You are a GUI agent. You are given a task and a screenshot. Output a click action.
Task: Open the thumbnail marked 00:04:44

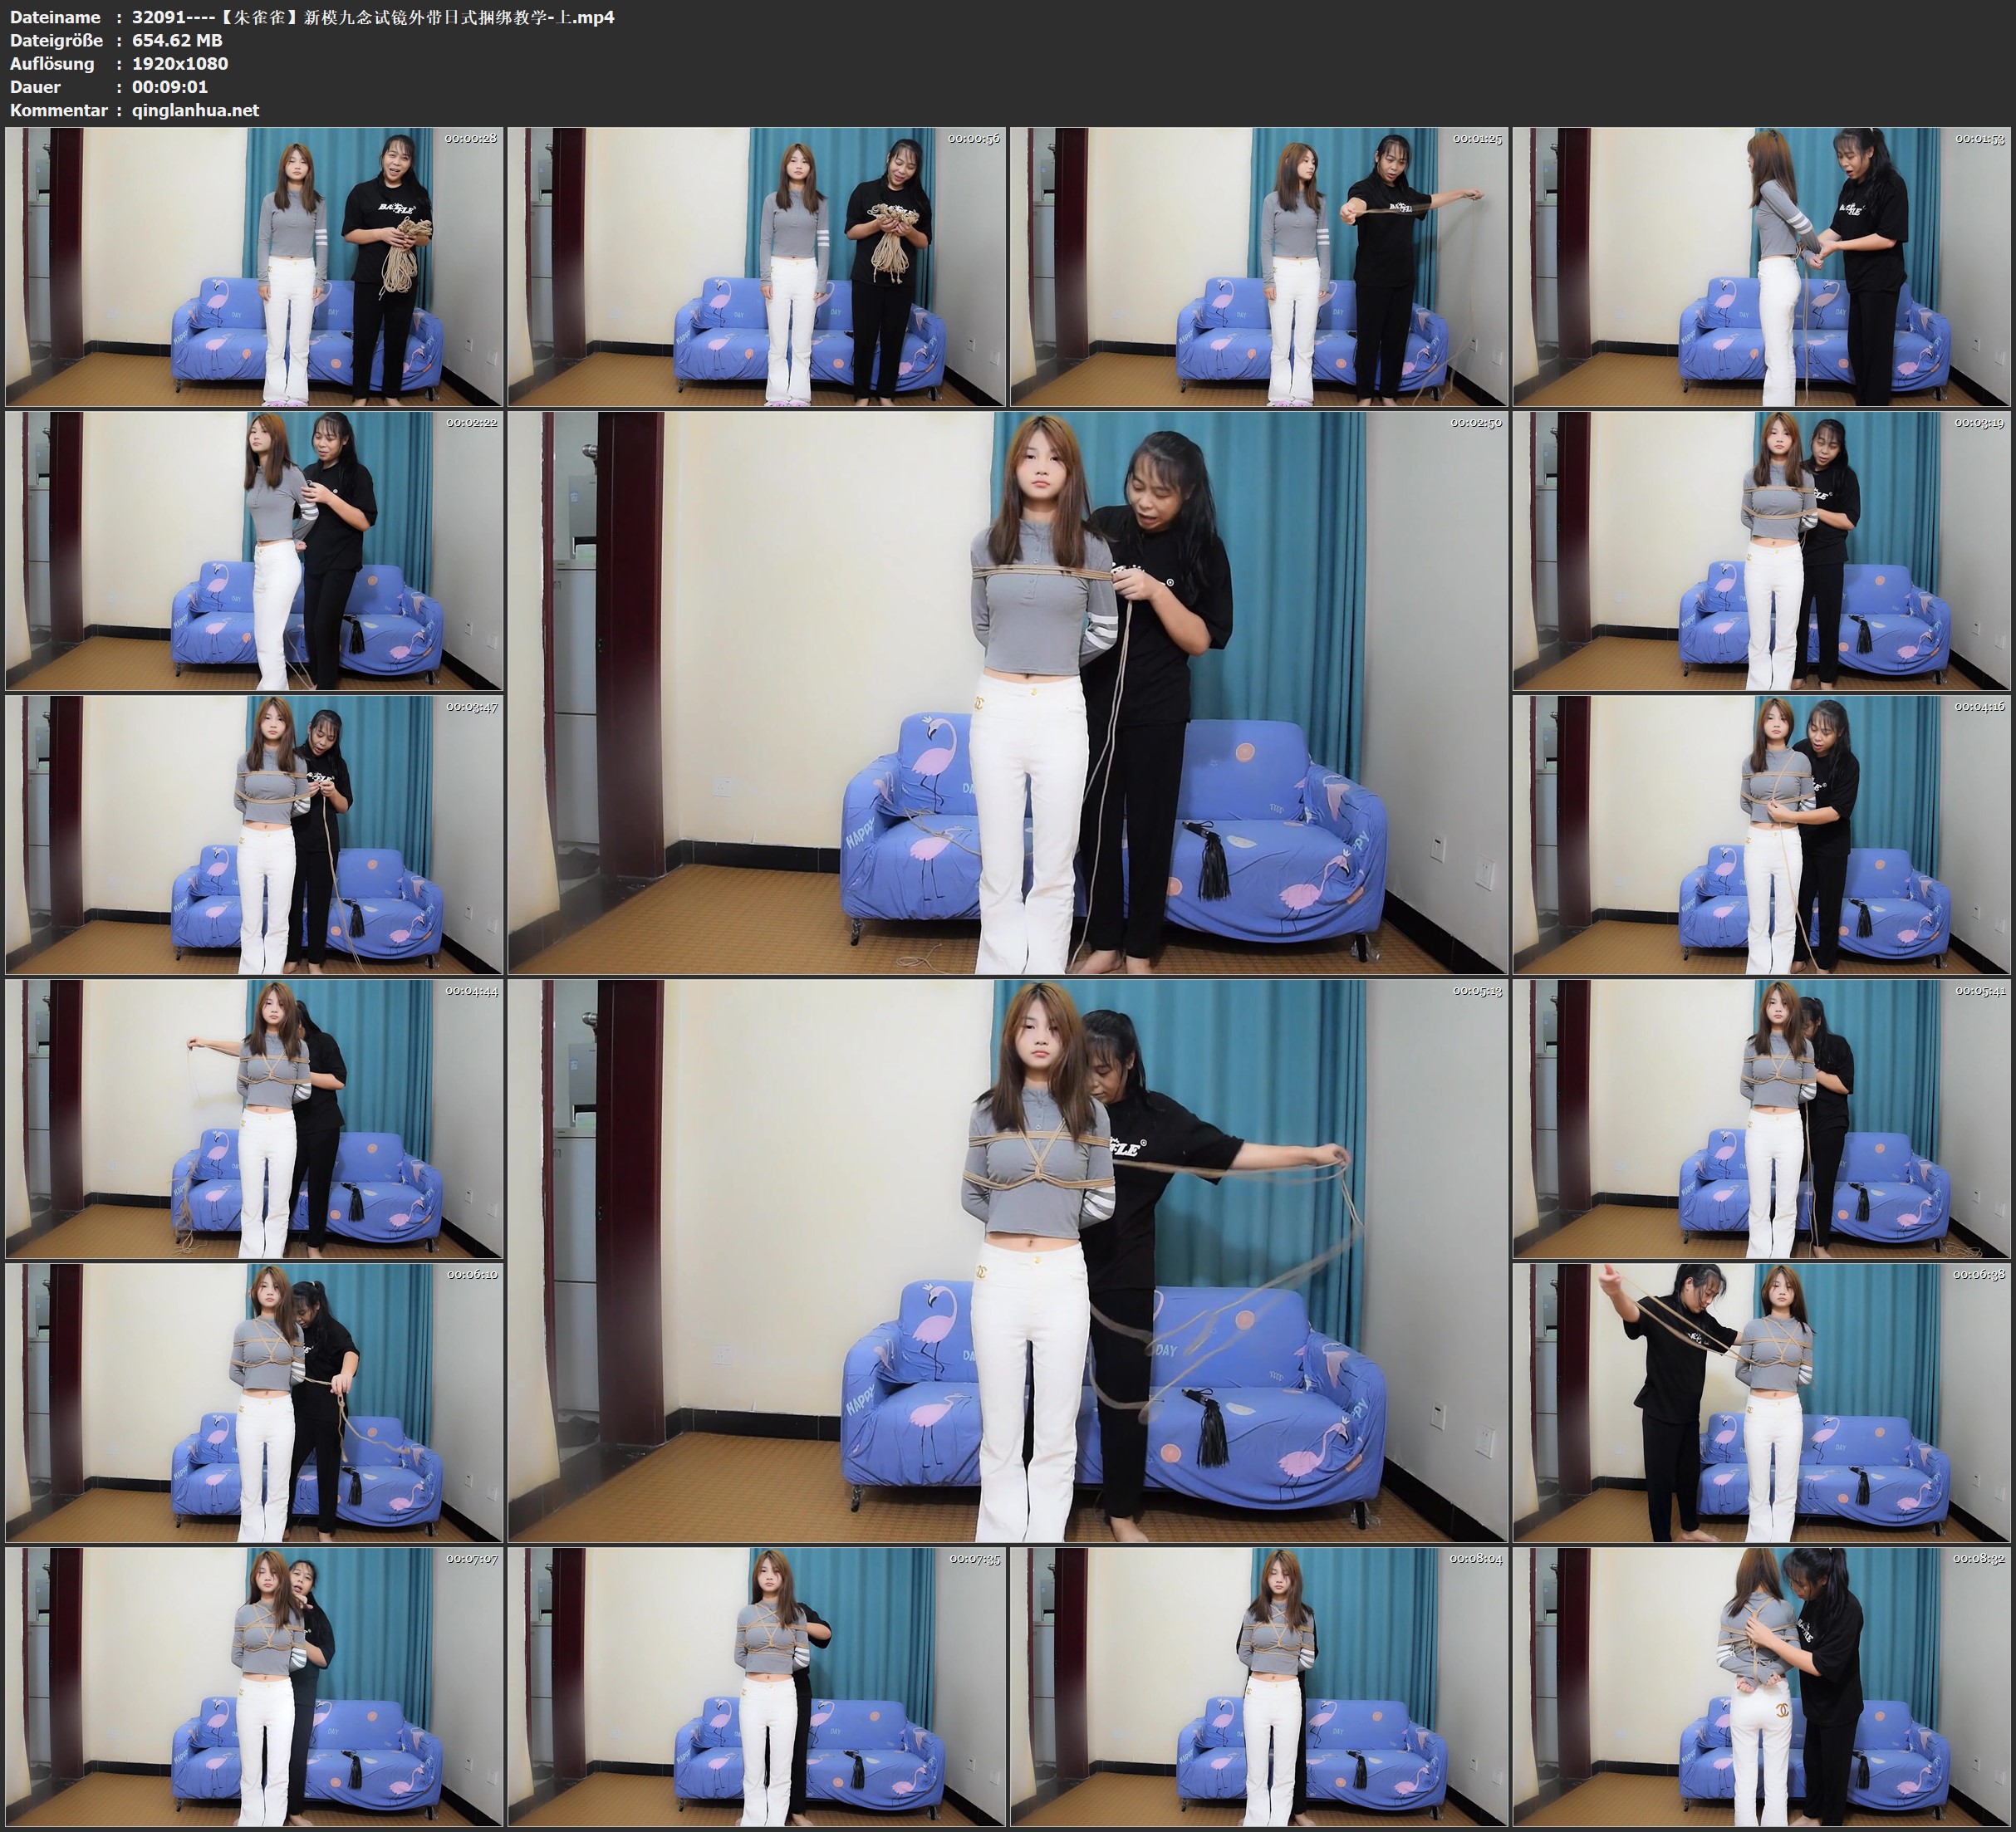click(x=254, y=1119)
